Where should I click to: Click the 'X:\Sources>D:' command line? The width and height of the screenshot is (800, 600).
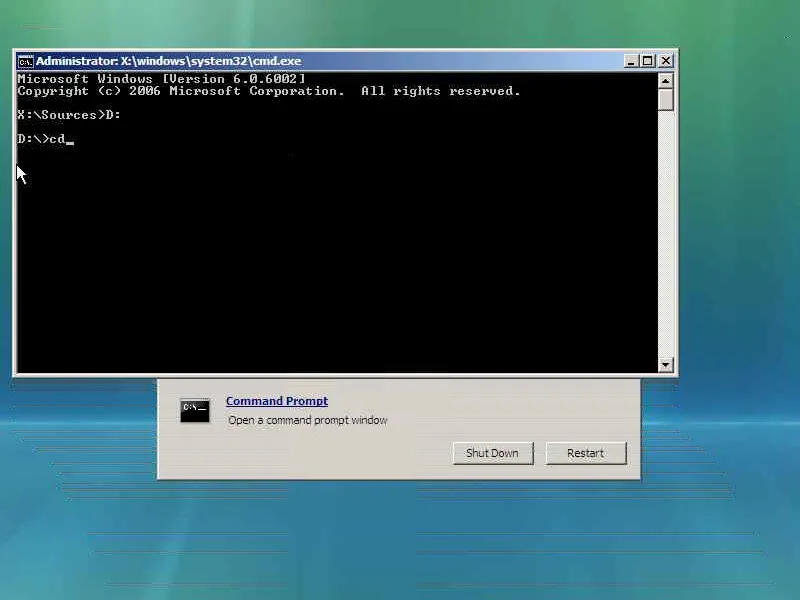pyautogui.click(x=69, y=115)
